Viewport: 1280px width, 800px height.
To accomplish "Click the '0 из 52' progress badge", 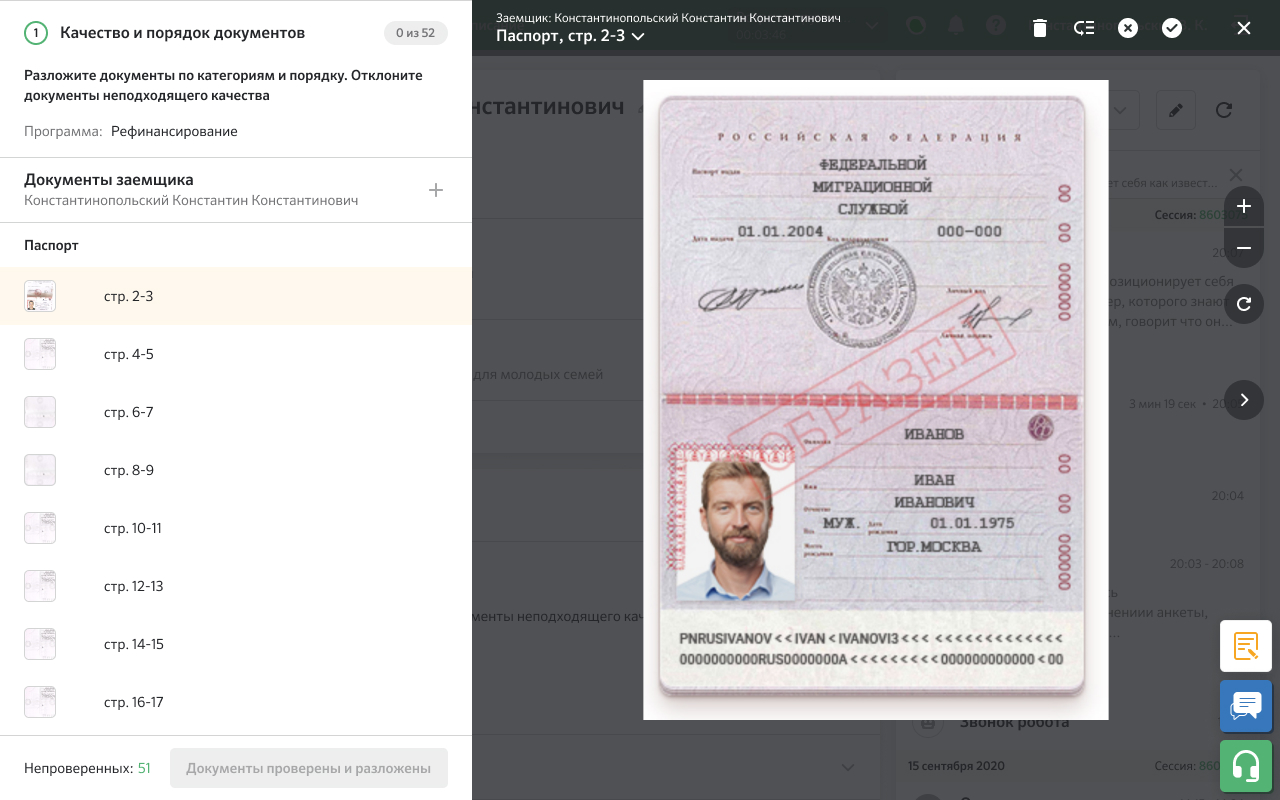I will tap(415, 33).
